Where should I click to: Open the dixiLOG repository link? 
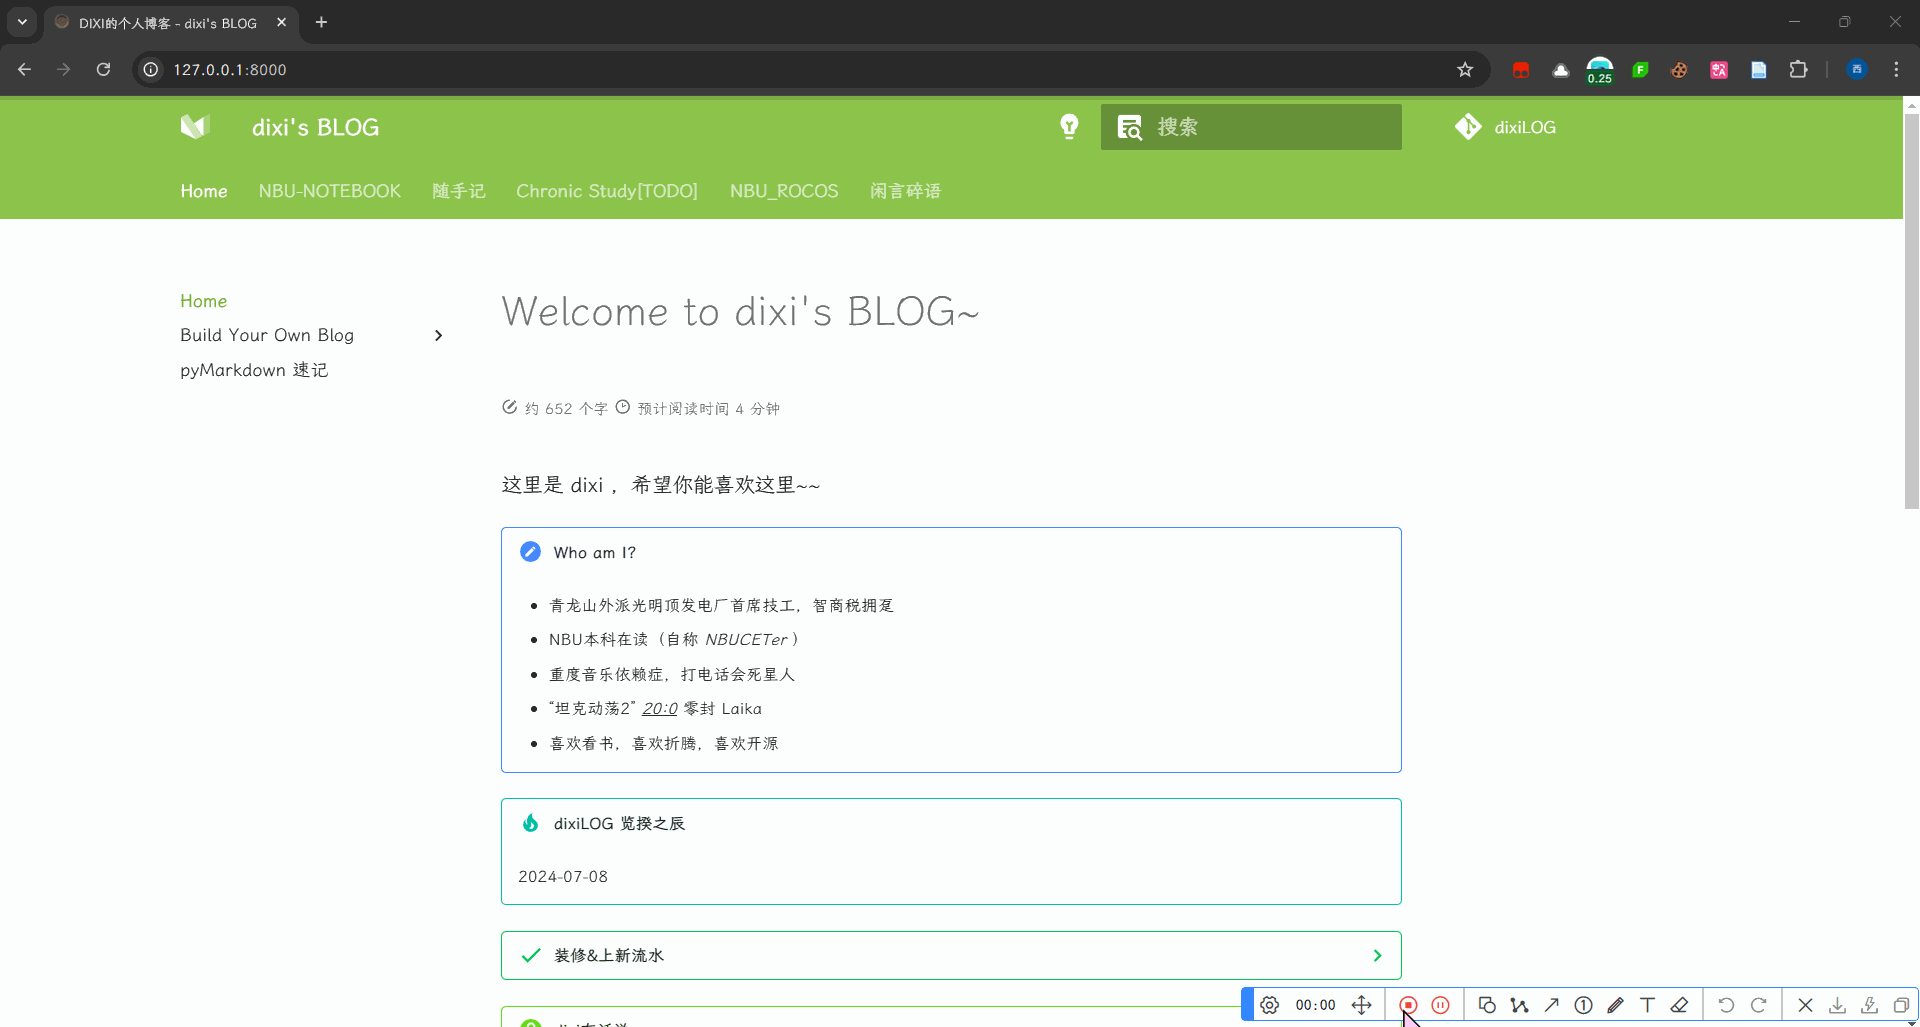[1505, 127]
